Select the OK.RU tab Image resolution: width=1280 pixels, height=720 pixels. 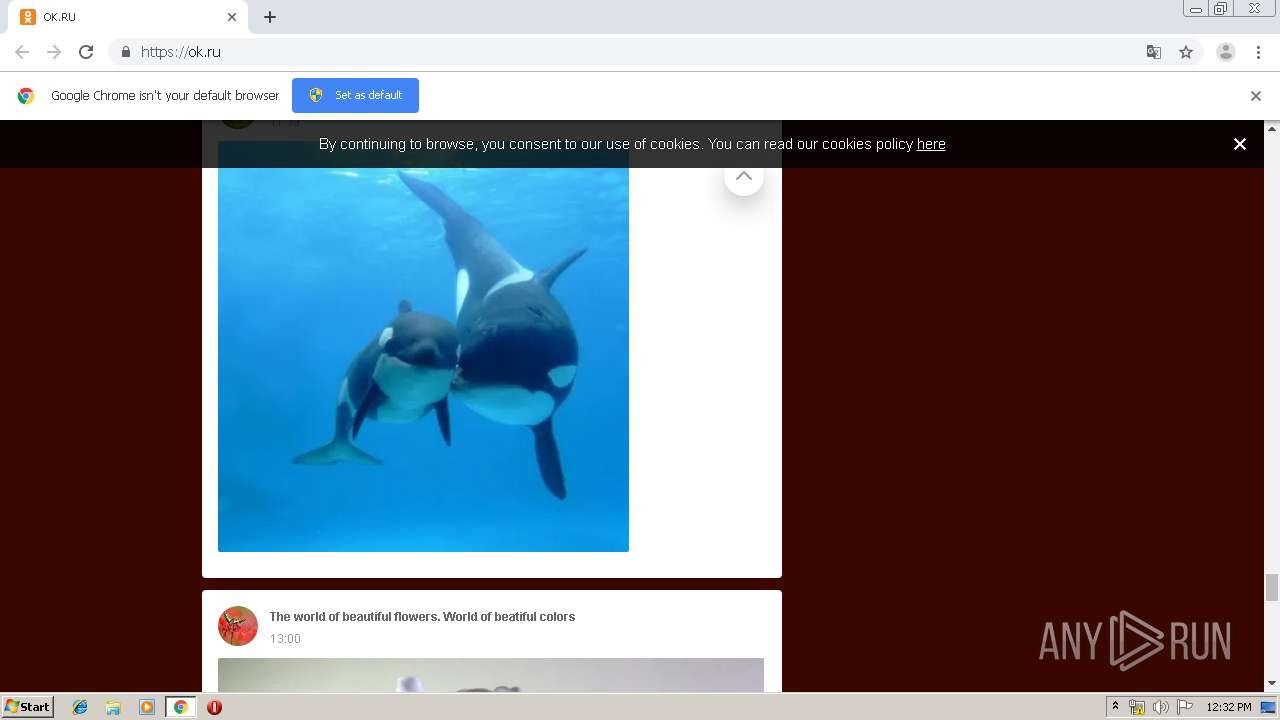point(128,17)
